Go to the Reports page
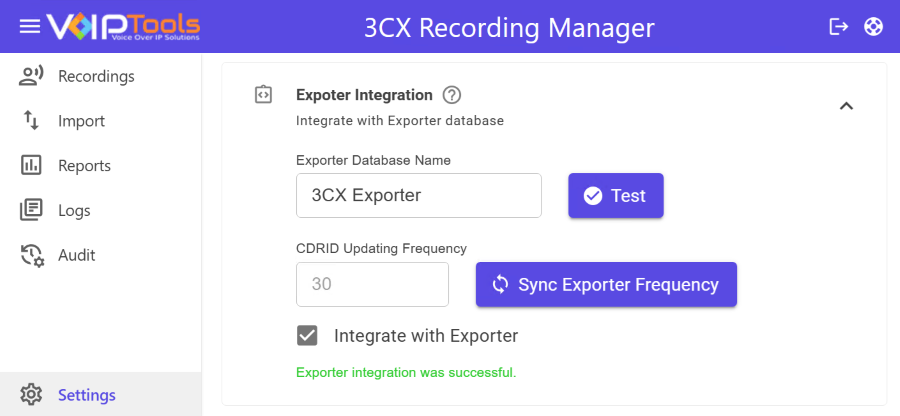This screenshot has height=416, width=900. click(84, 166)
